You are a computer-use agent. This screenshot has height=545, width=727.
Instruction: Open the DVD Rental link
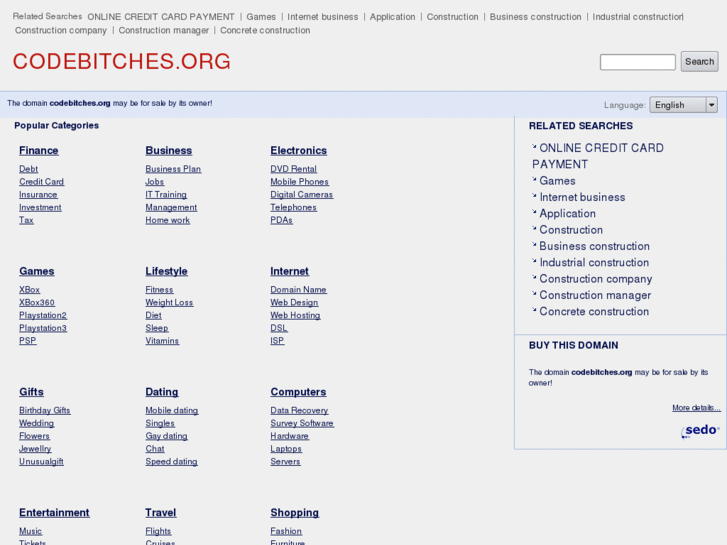pos(293,169)
